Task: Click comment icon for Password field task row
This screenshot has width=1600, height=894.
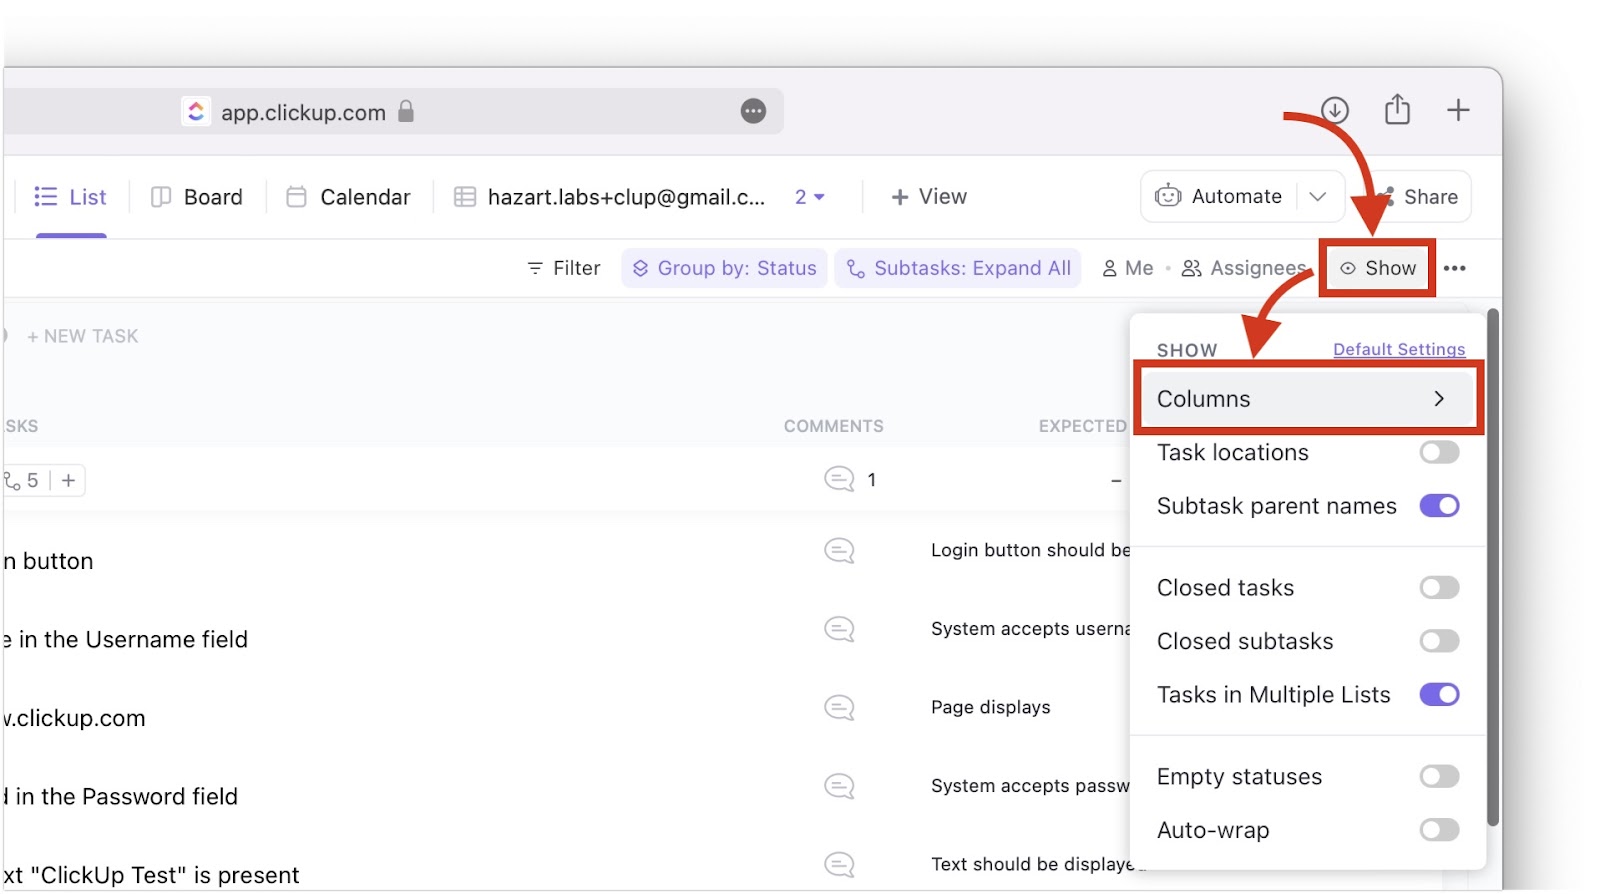Action: [839, 787]
